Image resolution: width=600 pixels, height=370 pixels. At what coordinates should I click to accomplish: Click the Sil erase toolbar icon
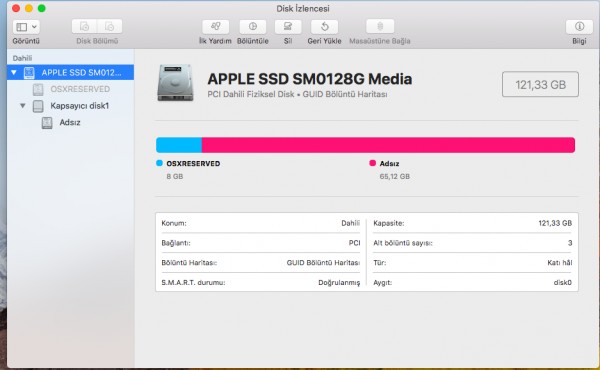[x=288, y=26]
